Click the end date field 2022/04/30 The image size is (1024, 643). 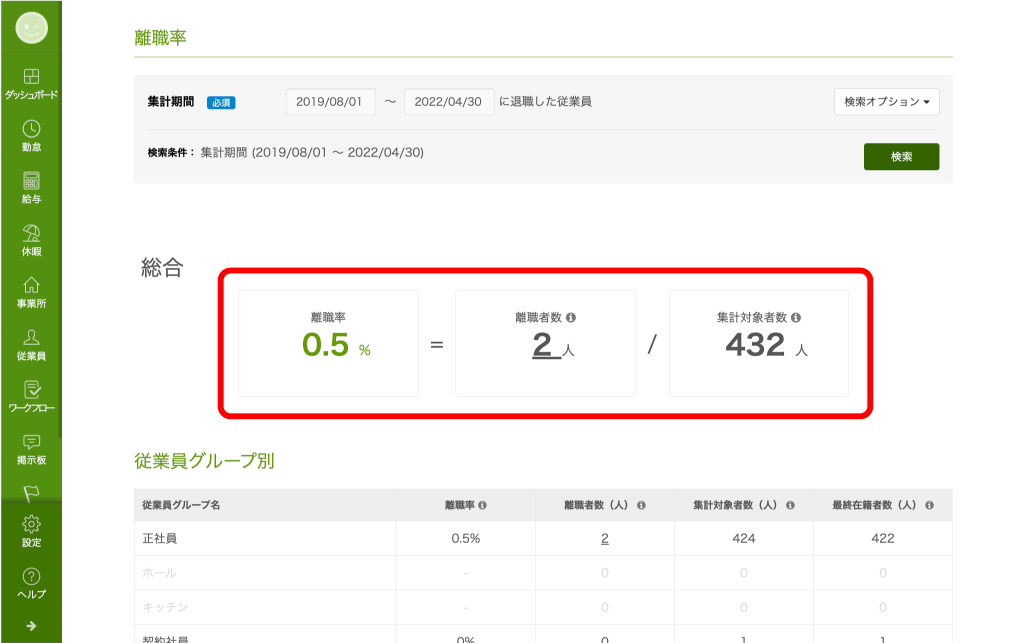pos(449,102)
